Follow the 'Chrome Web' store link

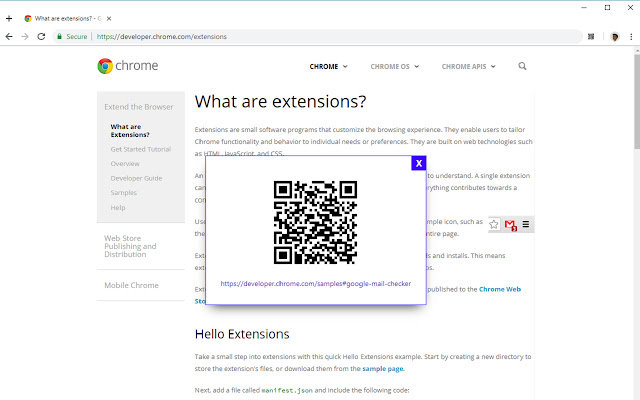pos(500,289)
